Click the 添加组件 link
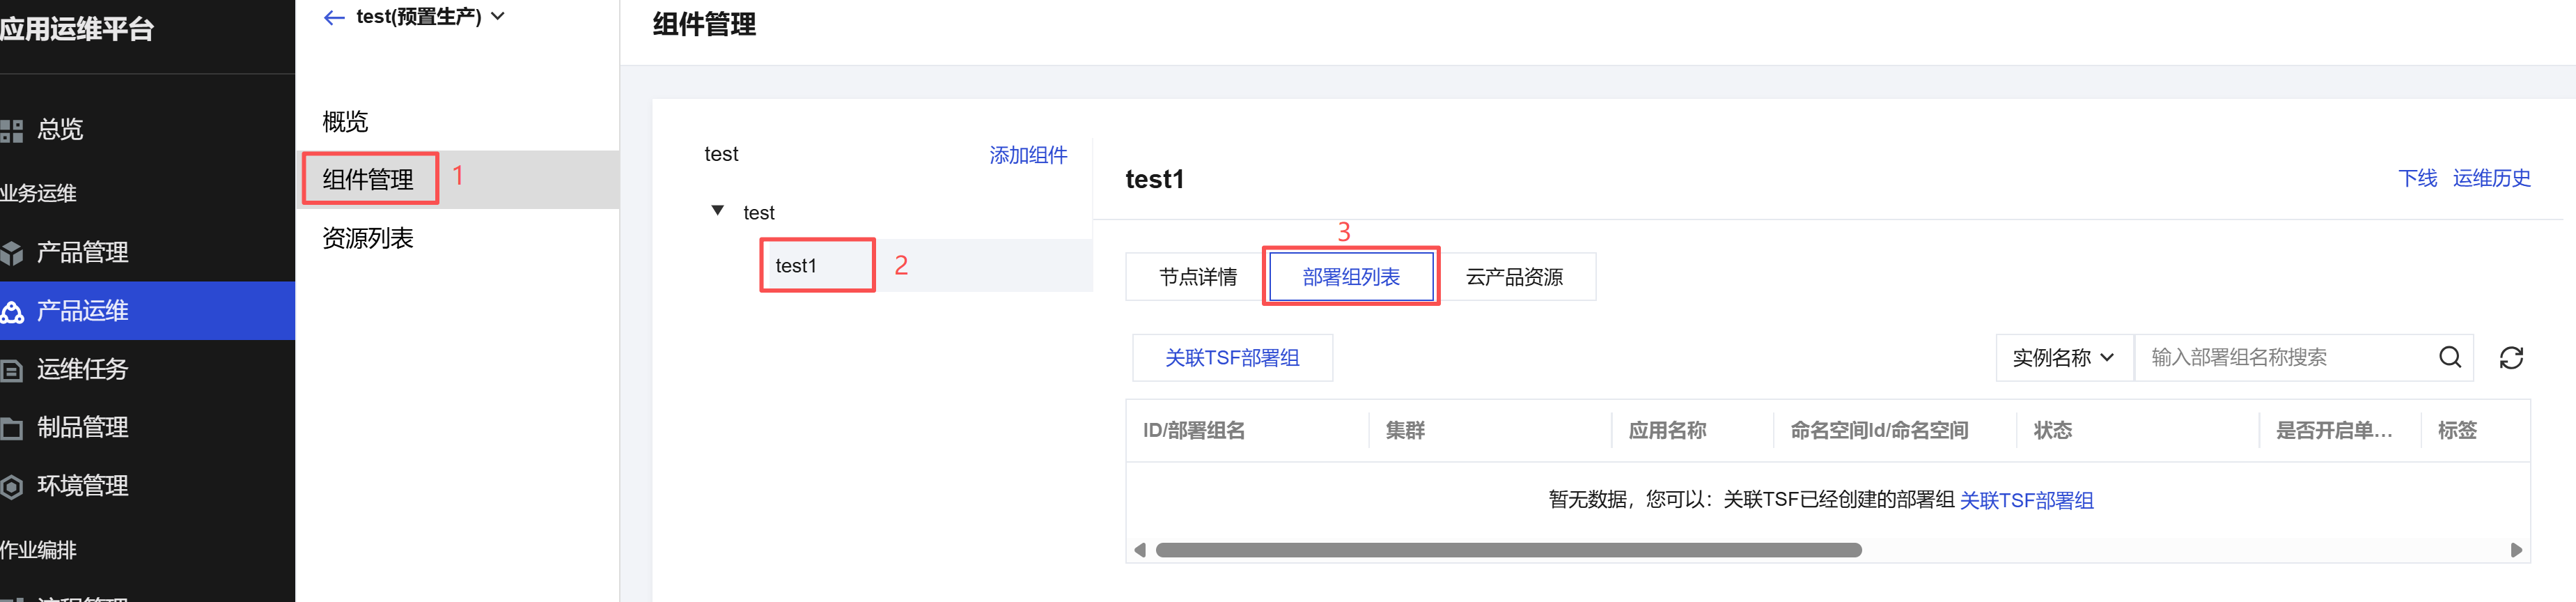The height and width of the screenshot is (602, 2576). pos(1027,155)
